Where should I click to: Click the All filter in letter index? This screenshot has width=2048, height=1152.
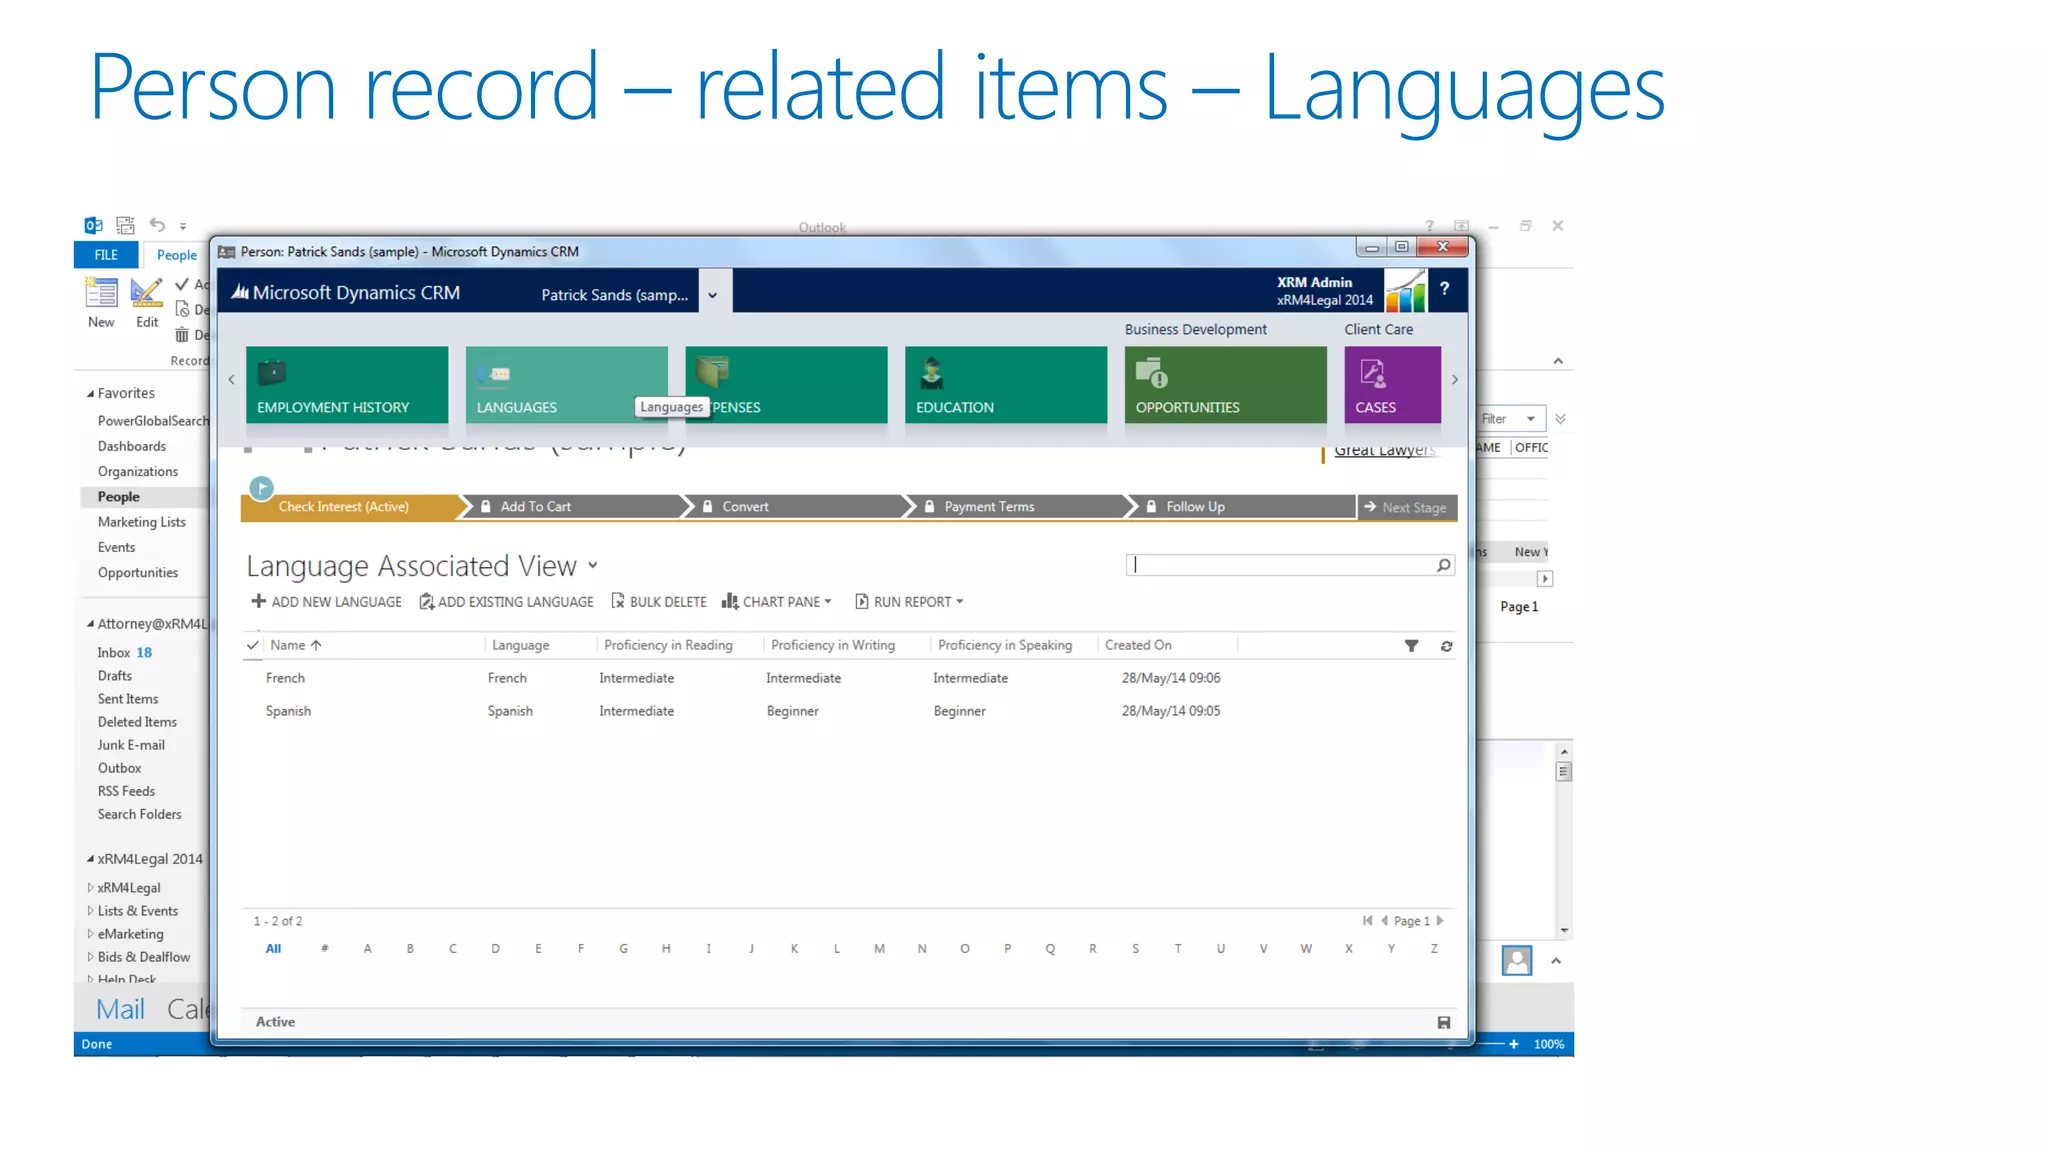pos(273,949)
